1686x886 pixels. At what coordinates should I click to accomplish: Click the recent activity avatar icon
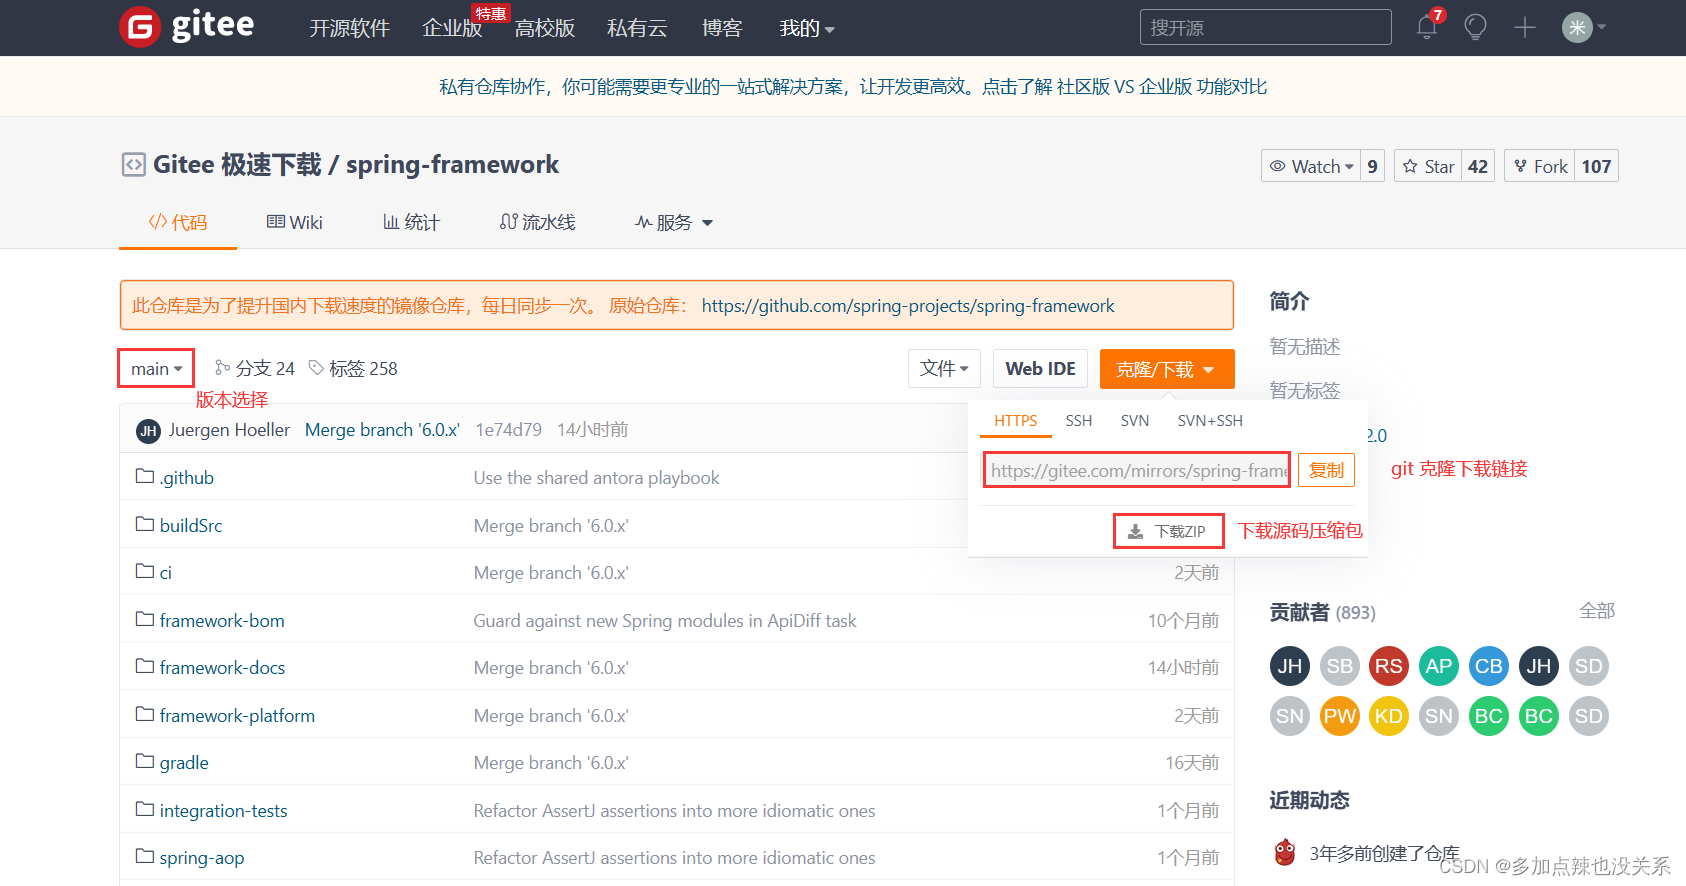coord(1285,853)
